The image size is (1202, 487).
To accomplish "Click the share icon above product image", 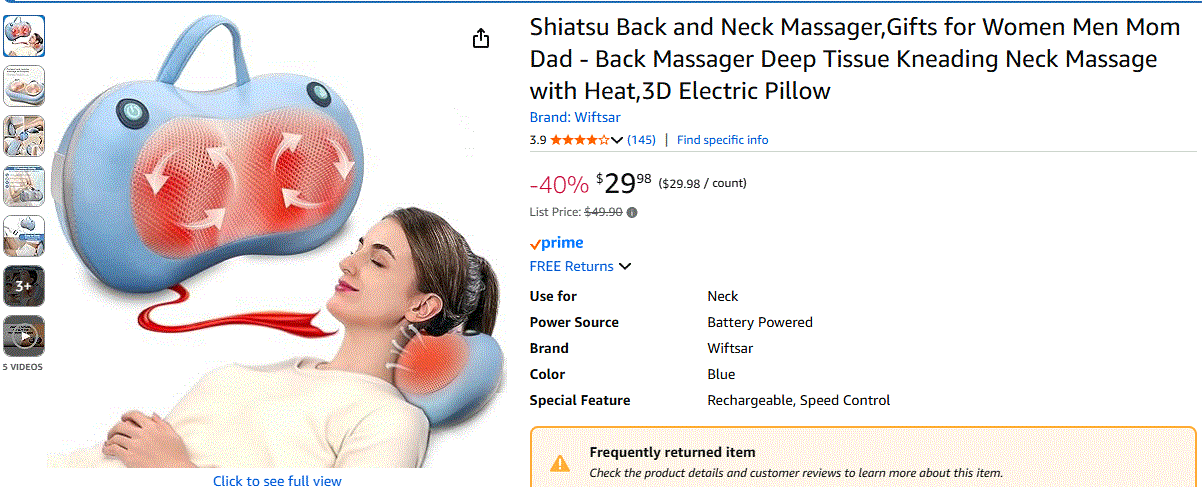I will click(481, 38).
